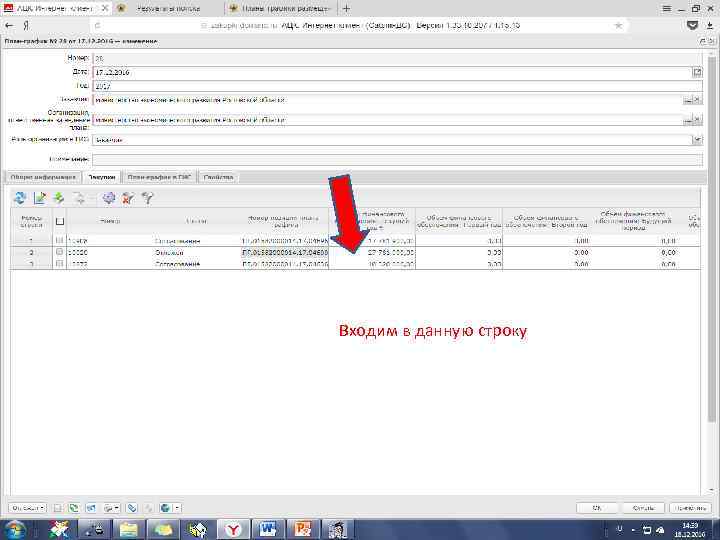This screenshot has width=720, height=540.
Task: Bookmark the page with star icon
Action: click(x=618, y=26)
